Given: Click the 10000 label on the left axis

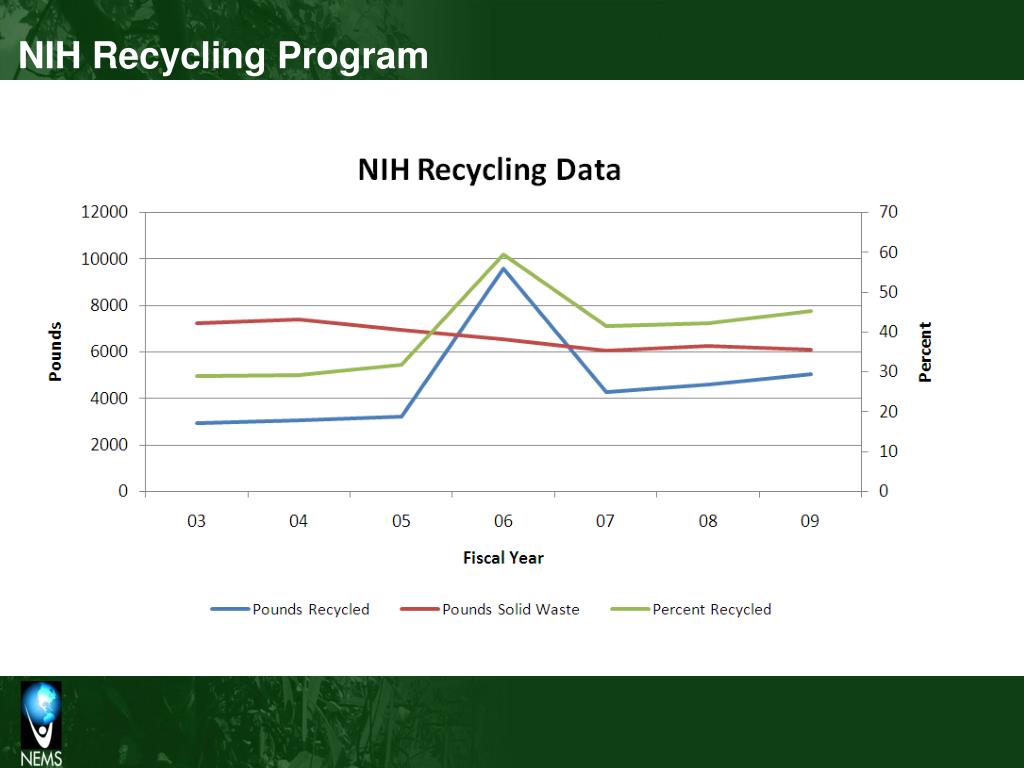Looking at the screenshot, I should [104, 259].
